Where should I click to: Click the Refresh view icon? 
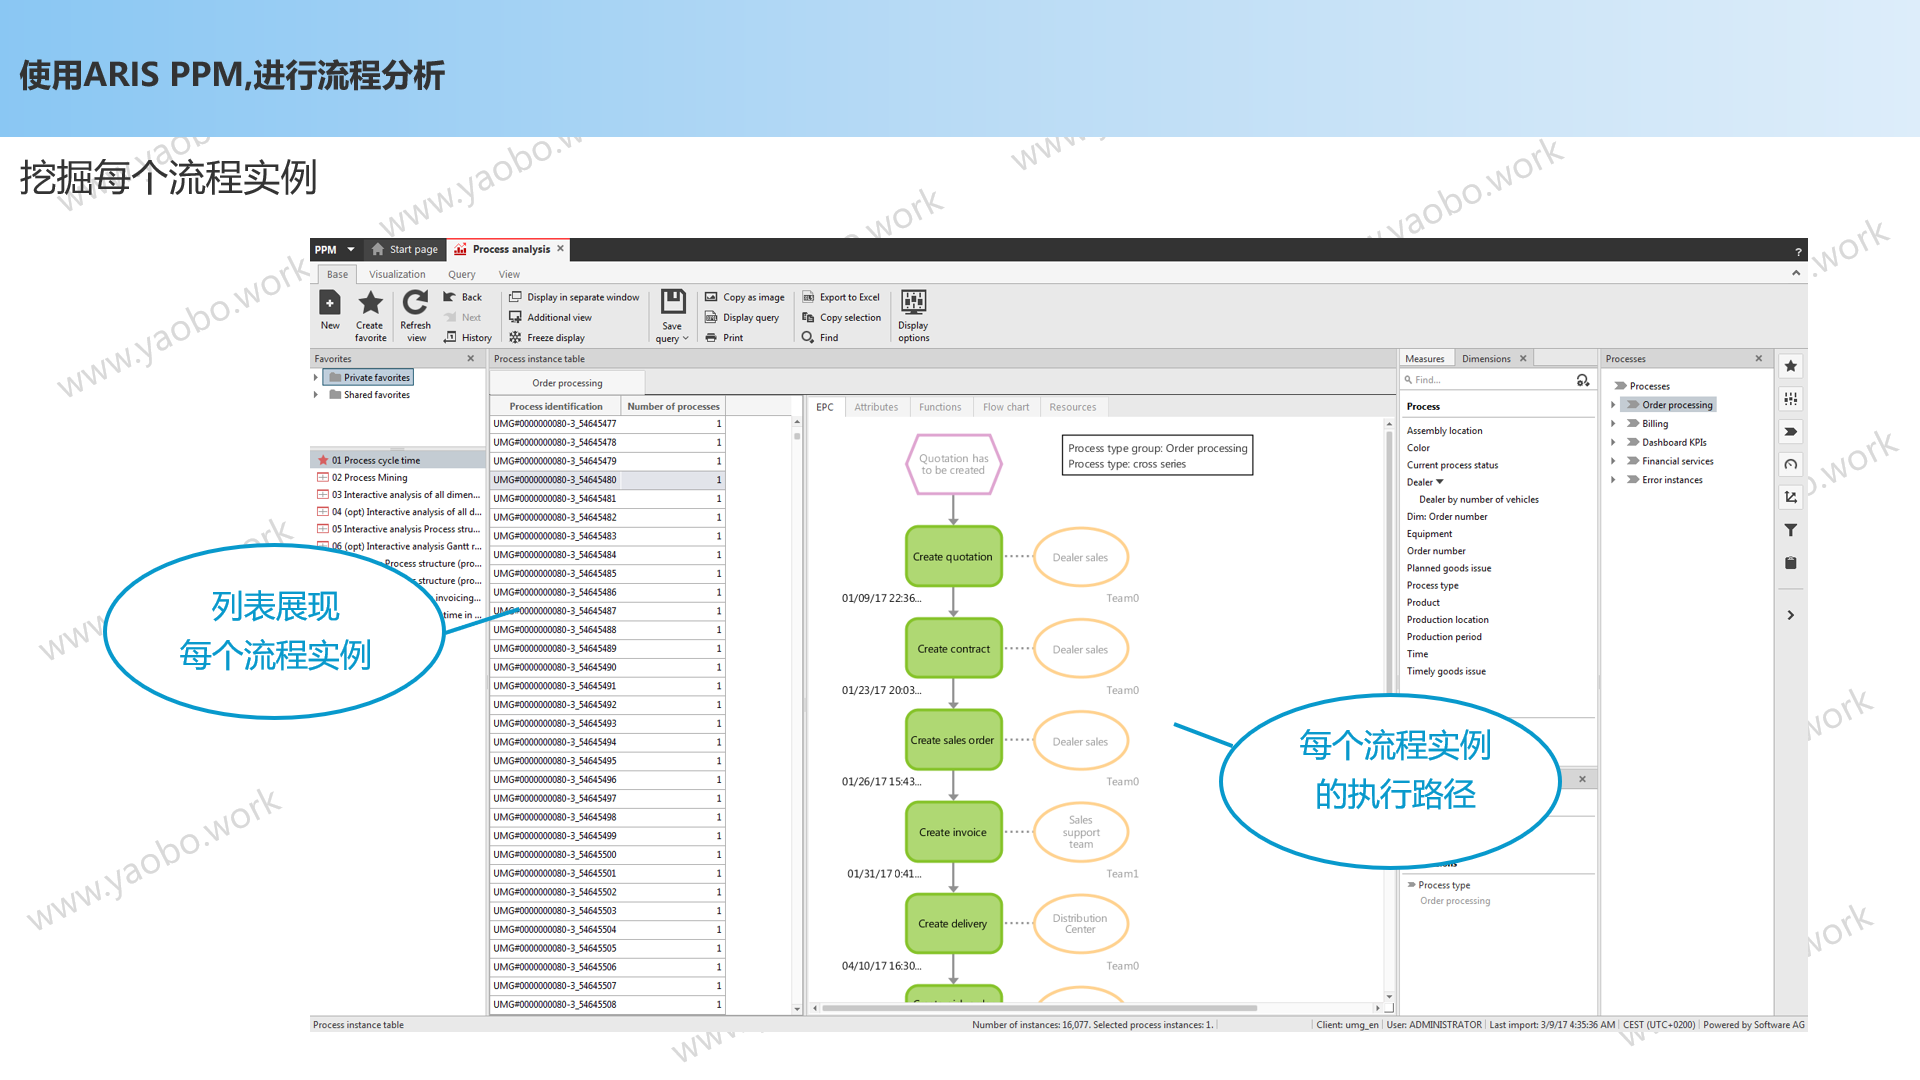pyautogui.click(x=415, y=302)
